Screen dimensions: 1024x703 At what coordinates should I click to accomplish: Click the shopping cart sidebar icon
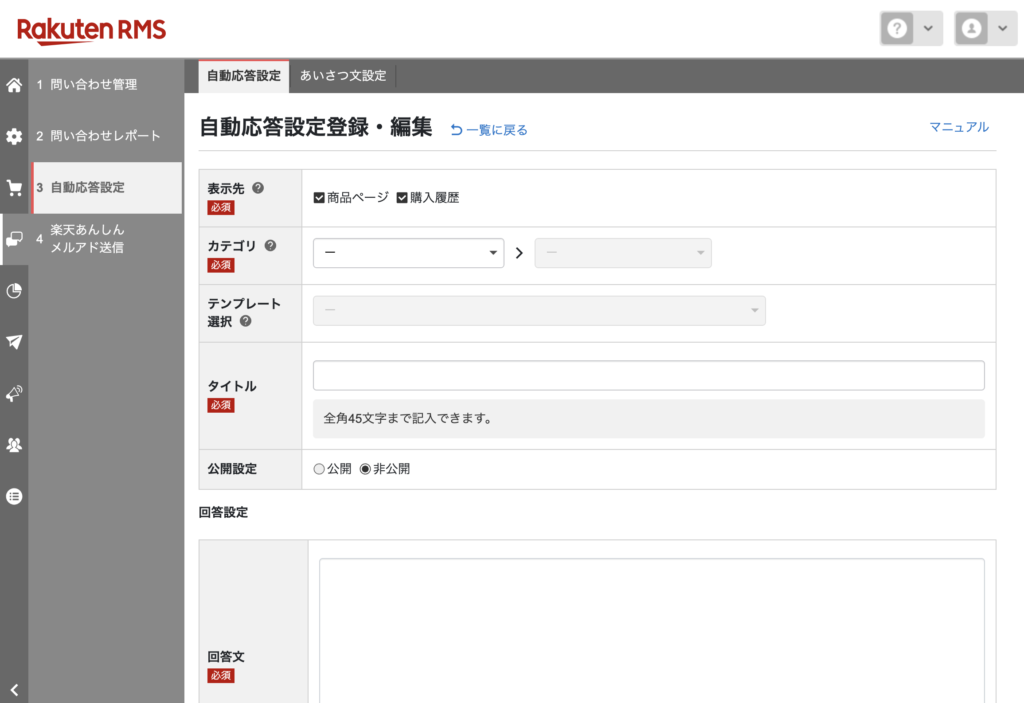(x=14, y=188)
